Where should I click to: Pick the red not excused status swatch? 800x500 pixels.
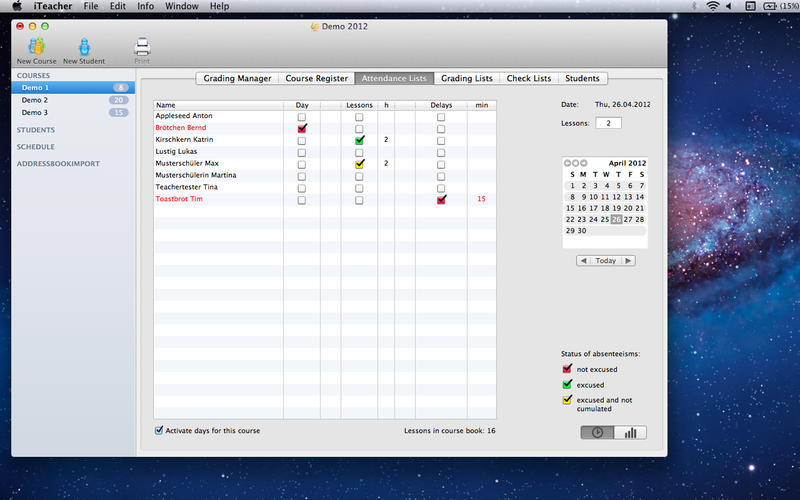click(x=567, y=369)
